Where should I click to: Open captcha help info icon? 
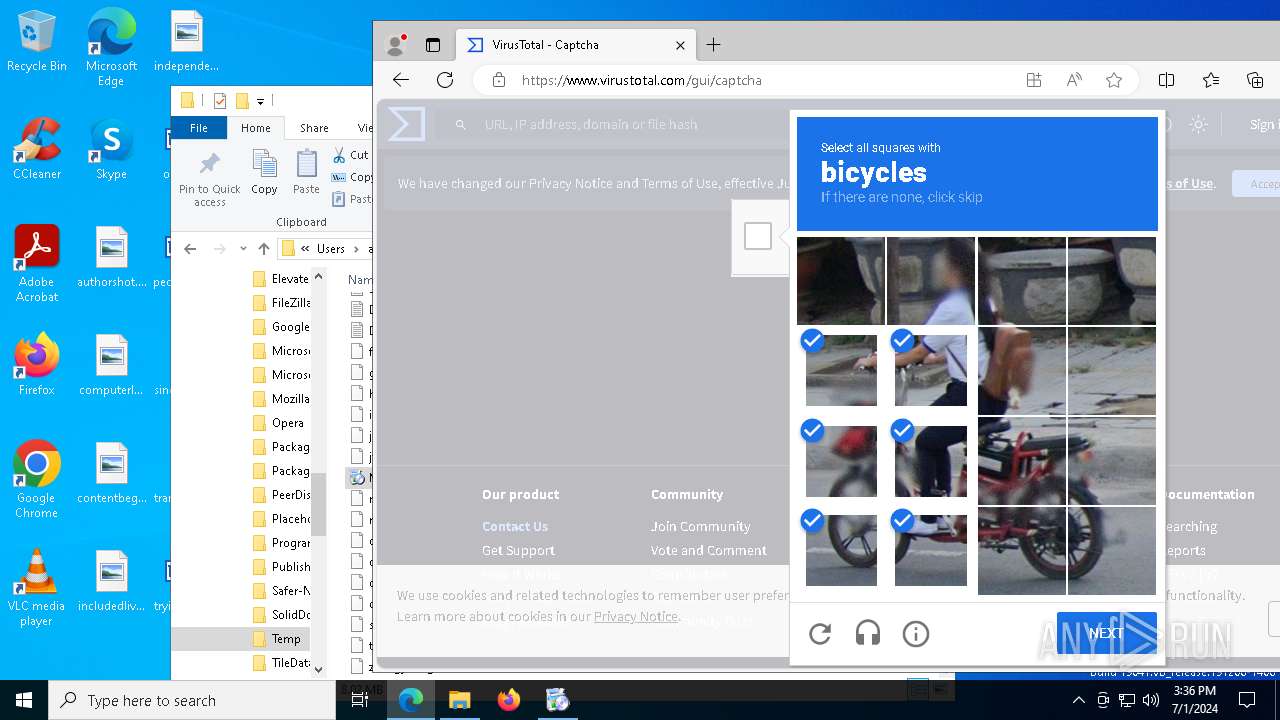click(916, 633)
